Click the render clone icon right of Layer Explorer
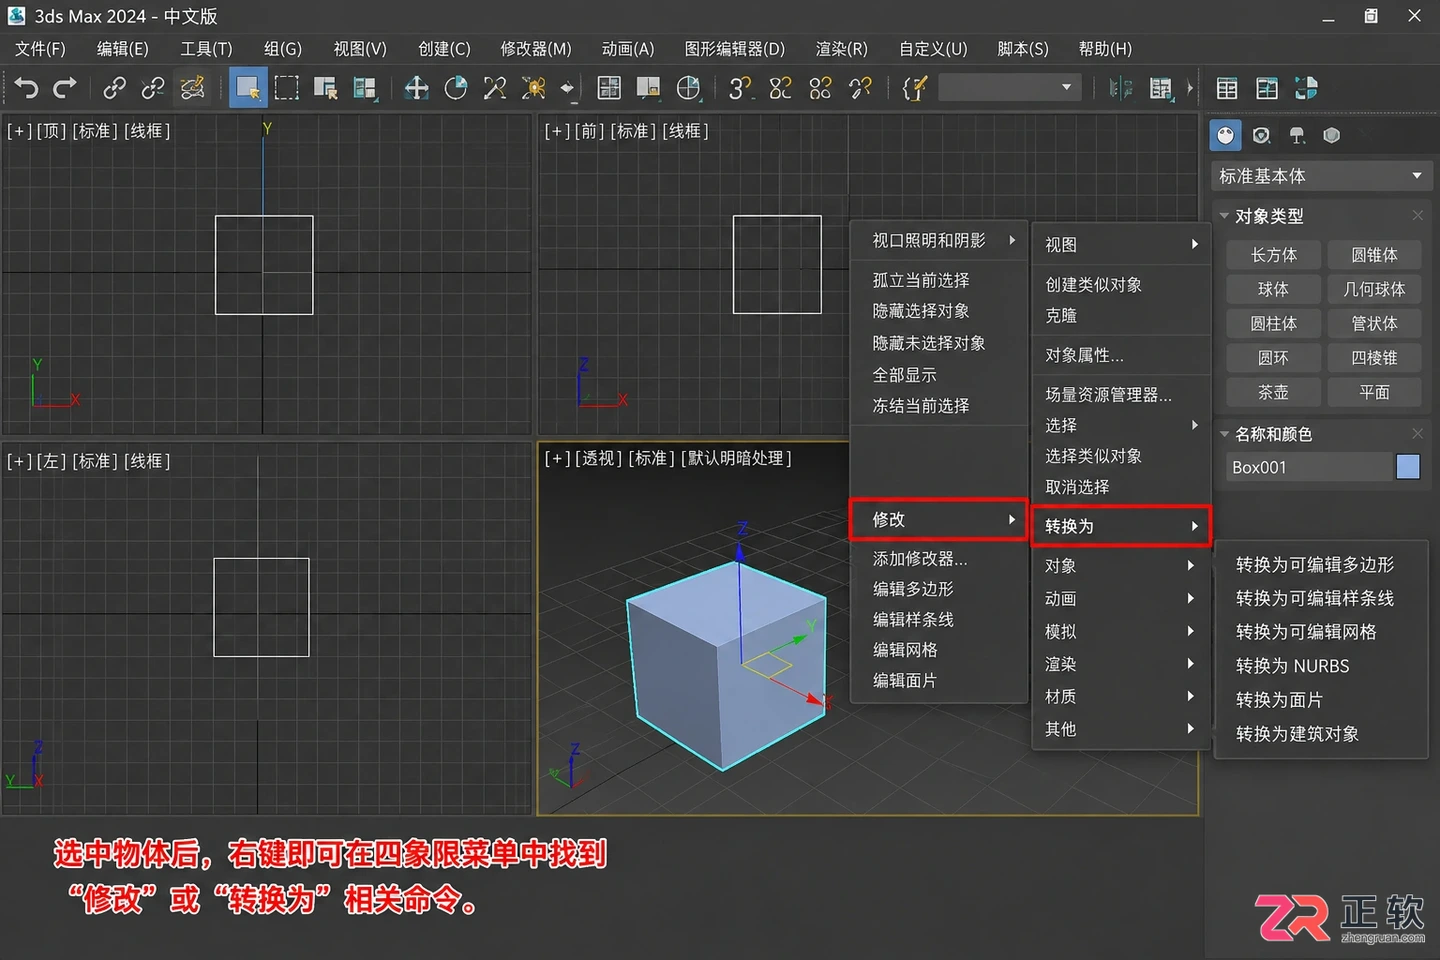The width and height of the screenshot is (1440, 960). coord(1306,88)
